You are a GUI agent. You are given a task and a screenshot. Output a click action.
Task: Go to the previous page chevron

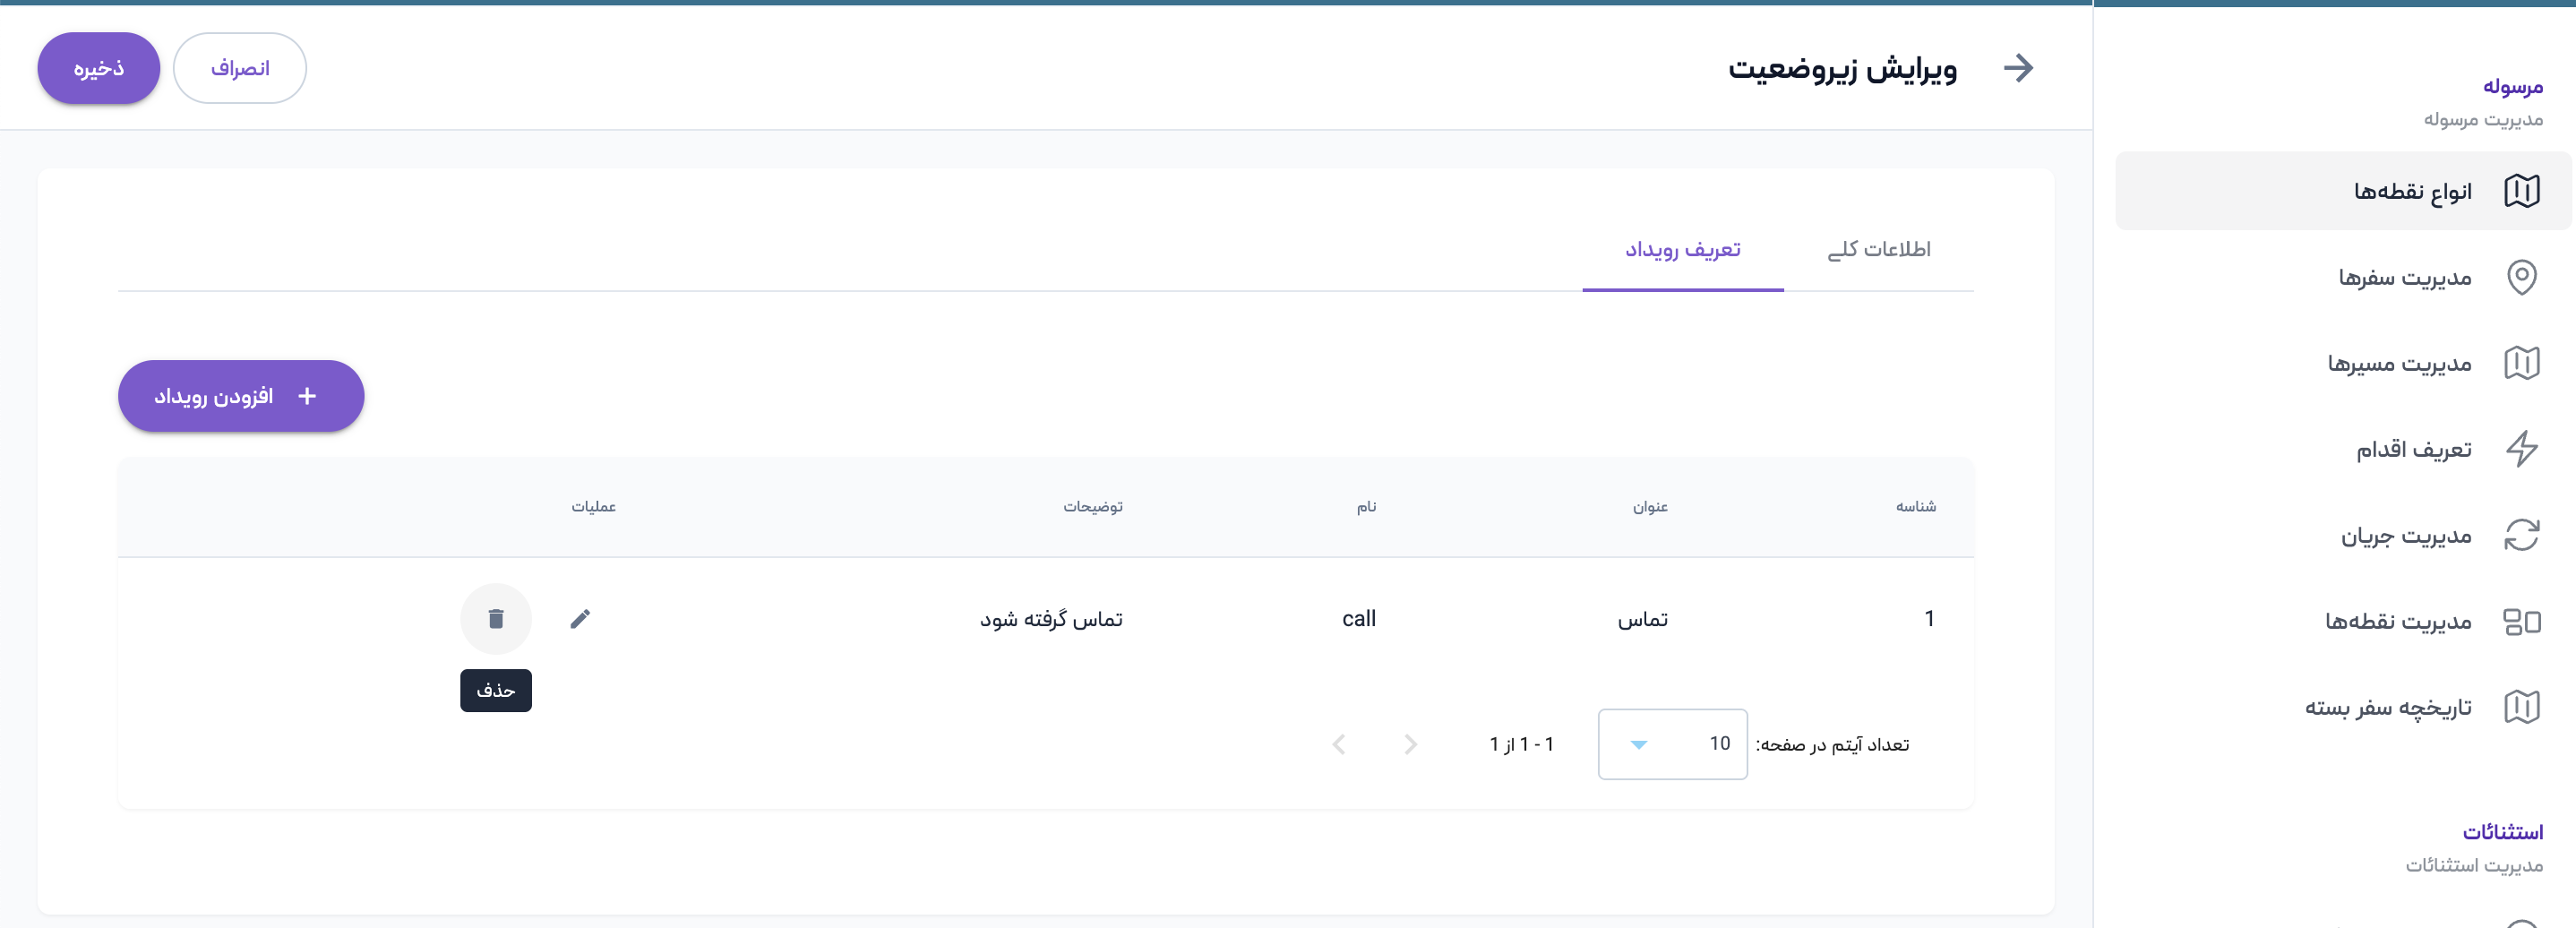click(1410, 744)
